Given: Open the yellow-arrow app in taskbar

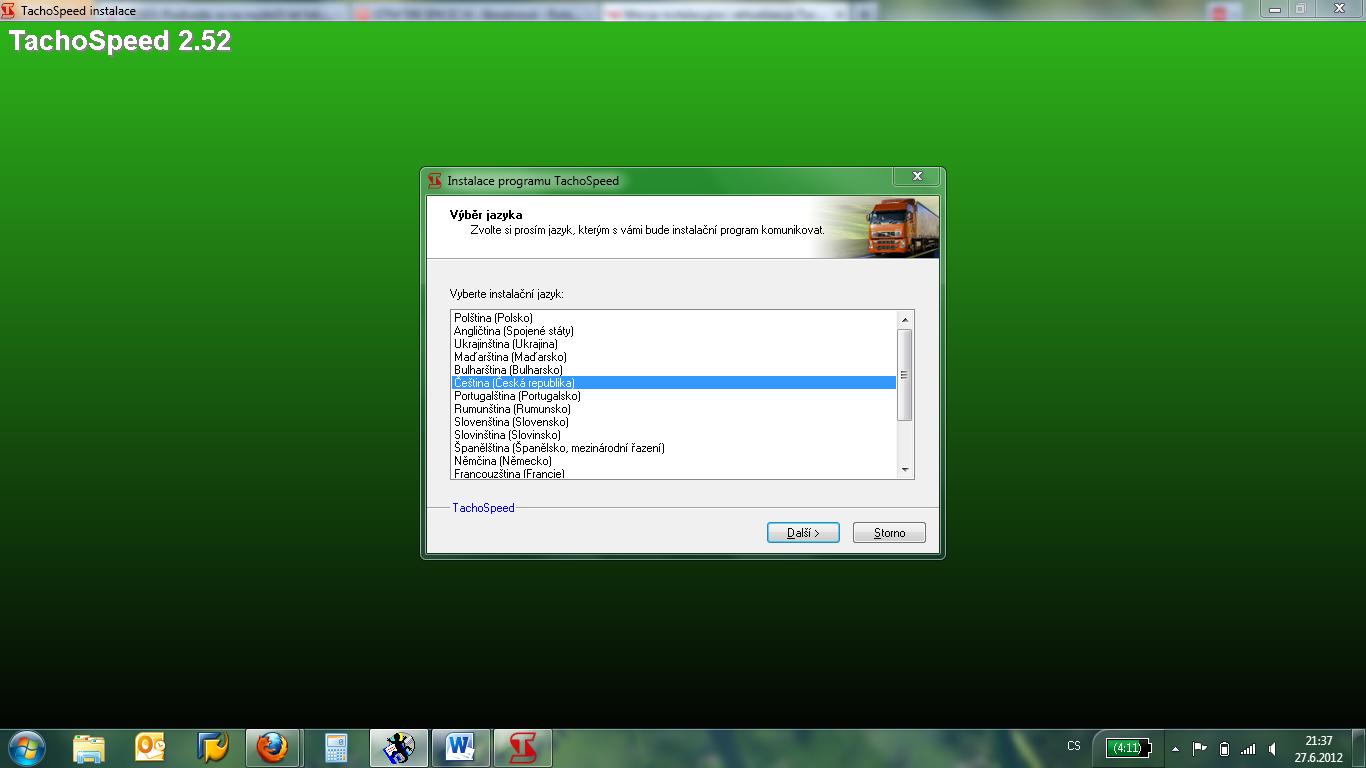Looking at the screenshot, I should 212,747.
